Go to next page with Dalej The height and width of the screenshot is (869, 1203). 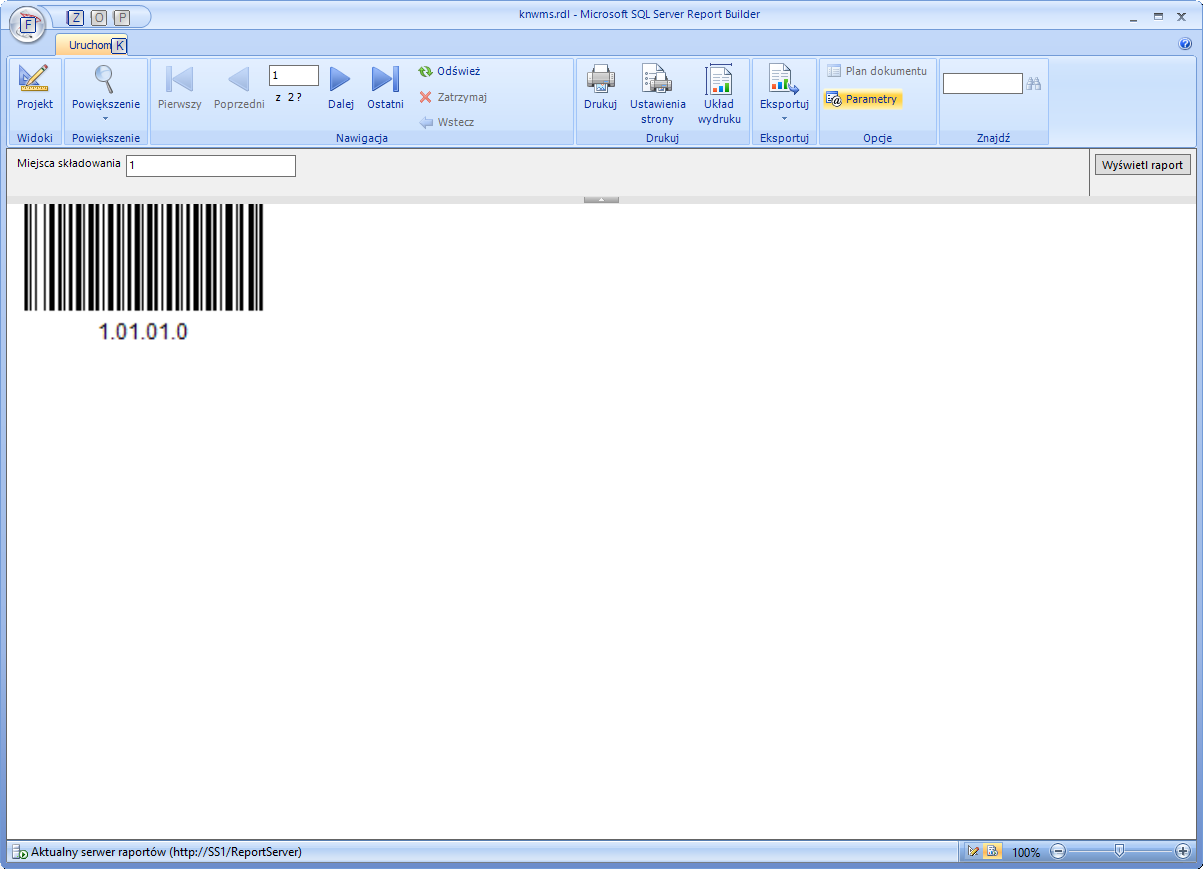coord(341,88)
